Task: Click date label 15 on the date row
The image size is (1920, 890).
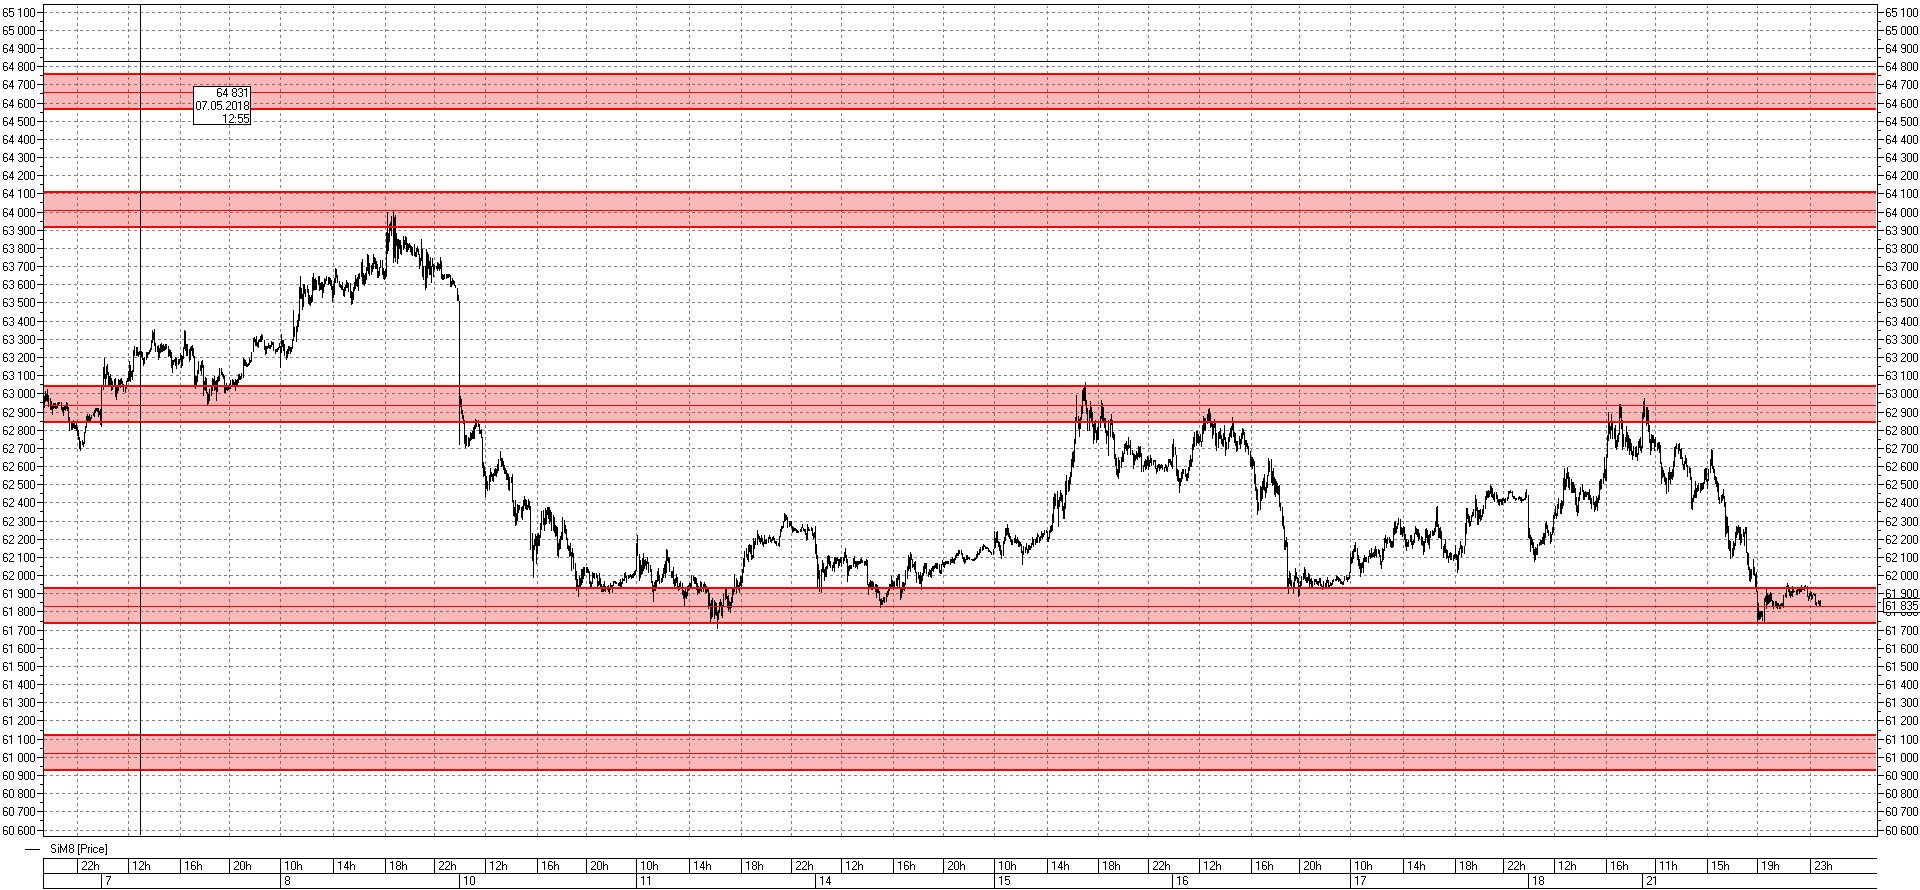Action: point(1003,881)
